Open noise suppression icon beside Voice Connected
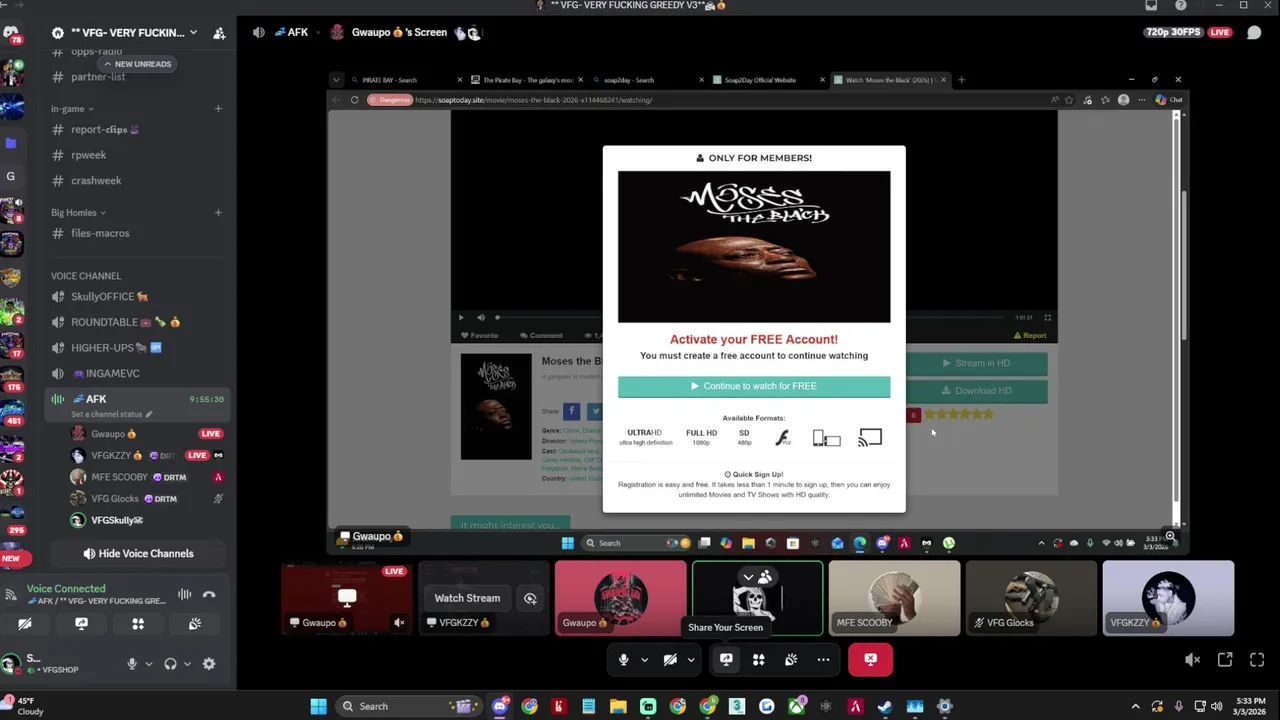 click(184, 594)
